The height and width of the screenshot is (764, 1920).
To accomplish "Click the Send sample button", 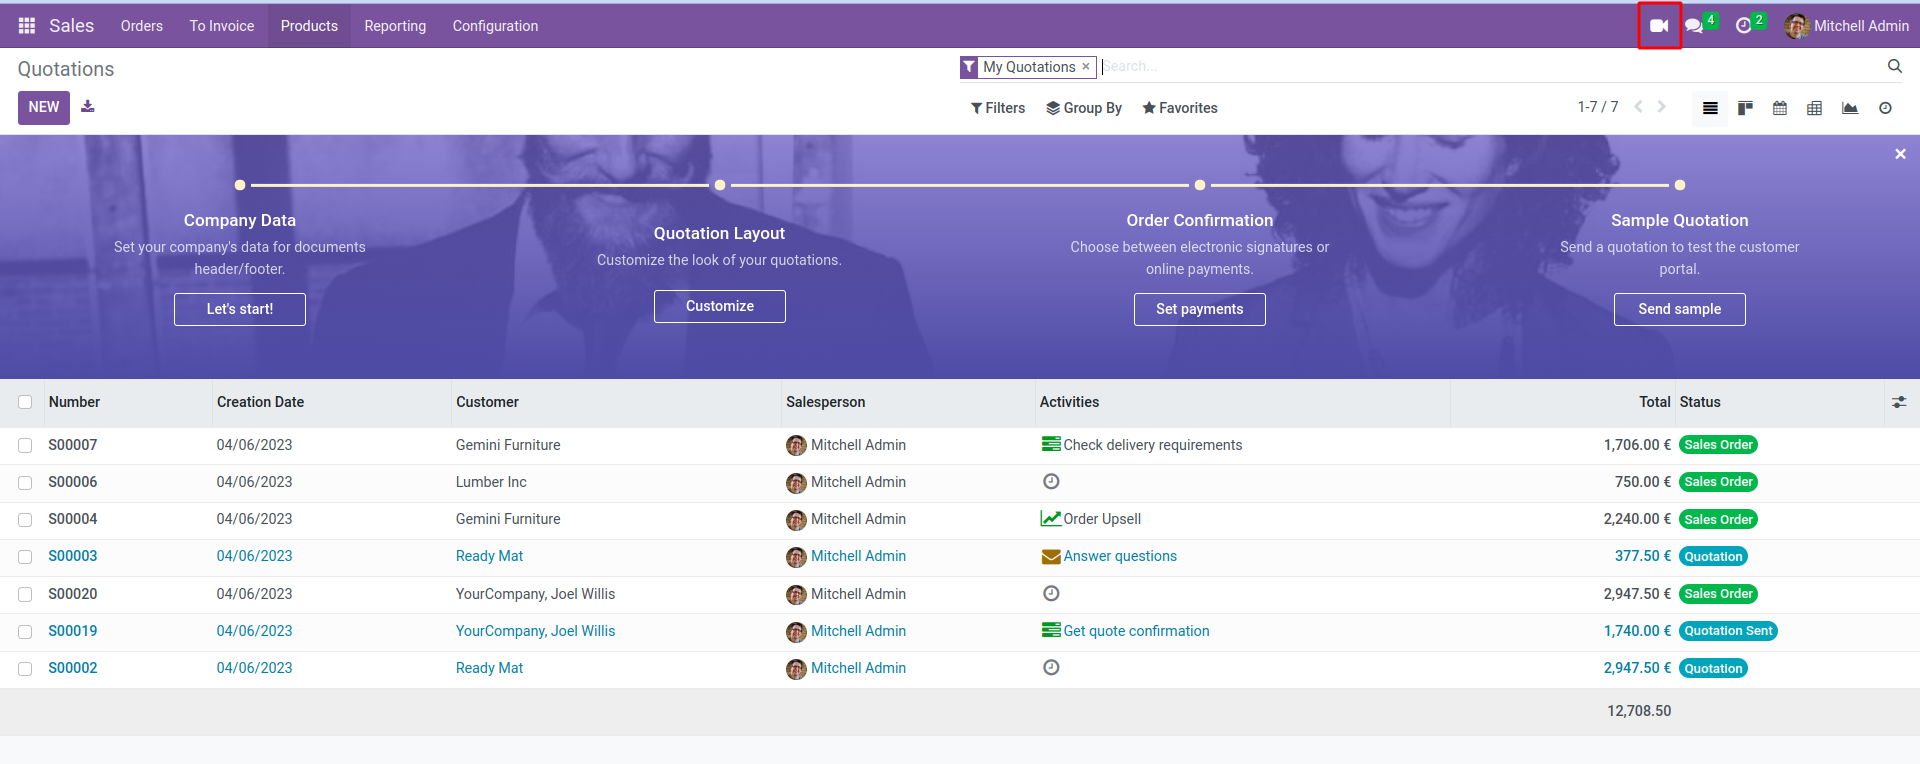I will 1680,309.
